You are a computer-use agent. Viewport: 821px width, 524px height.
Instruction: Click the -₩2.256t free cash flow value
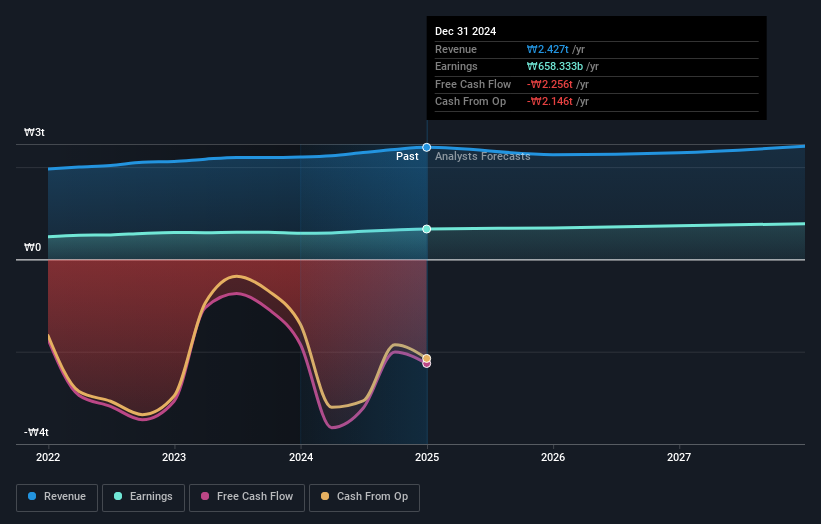550,84
